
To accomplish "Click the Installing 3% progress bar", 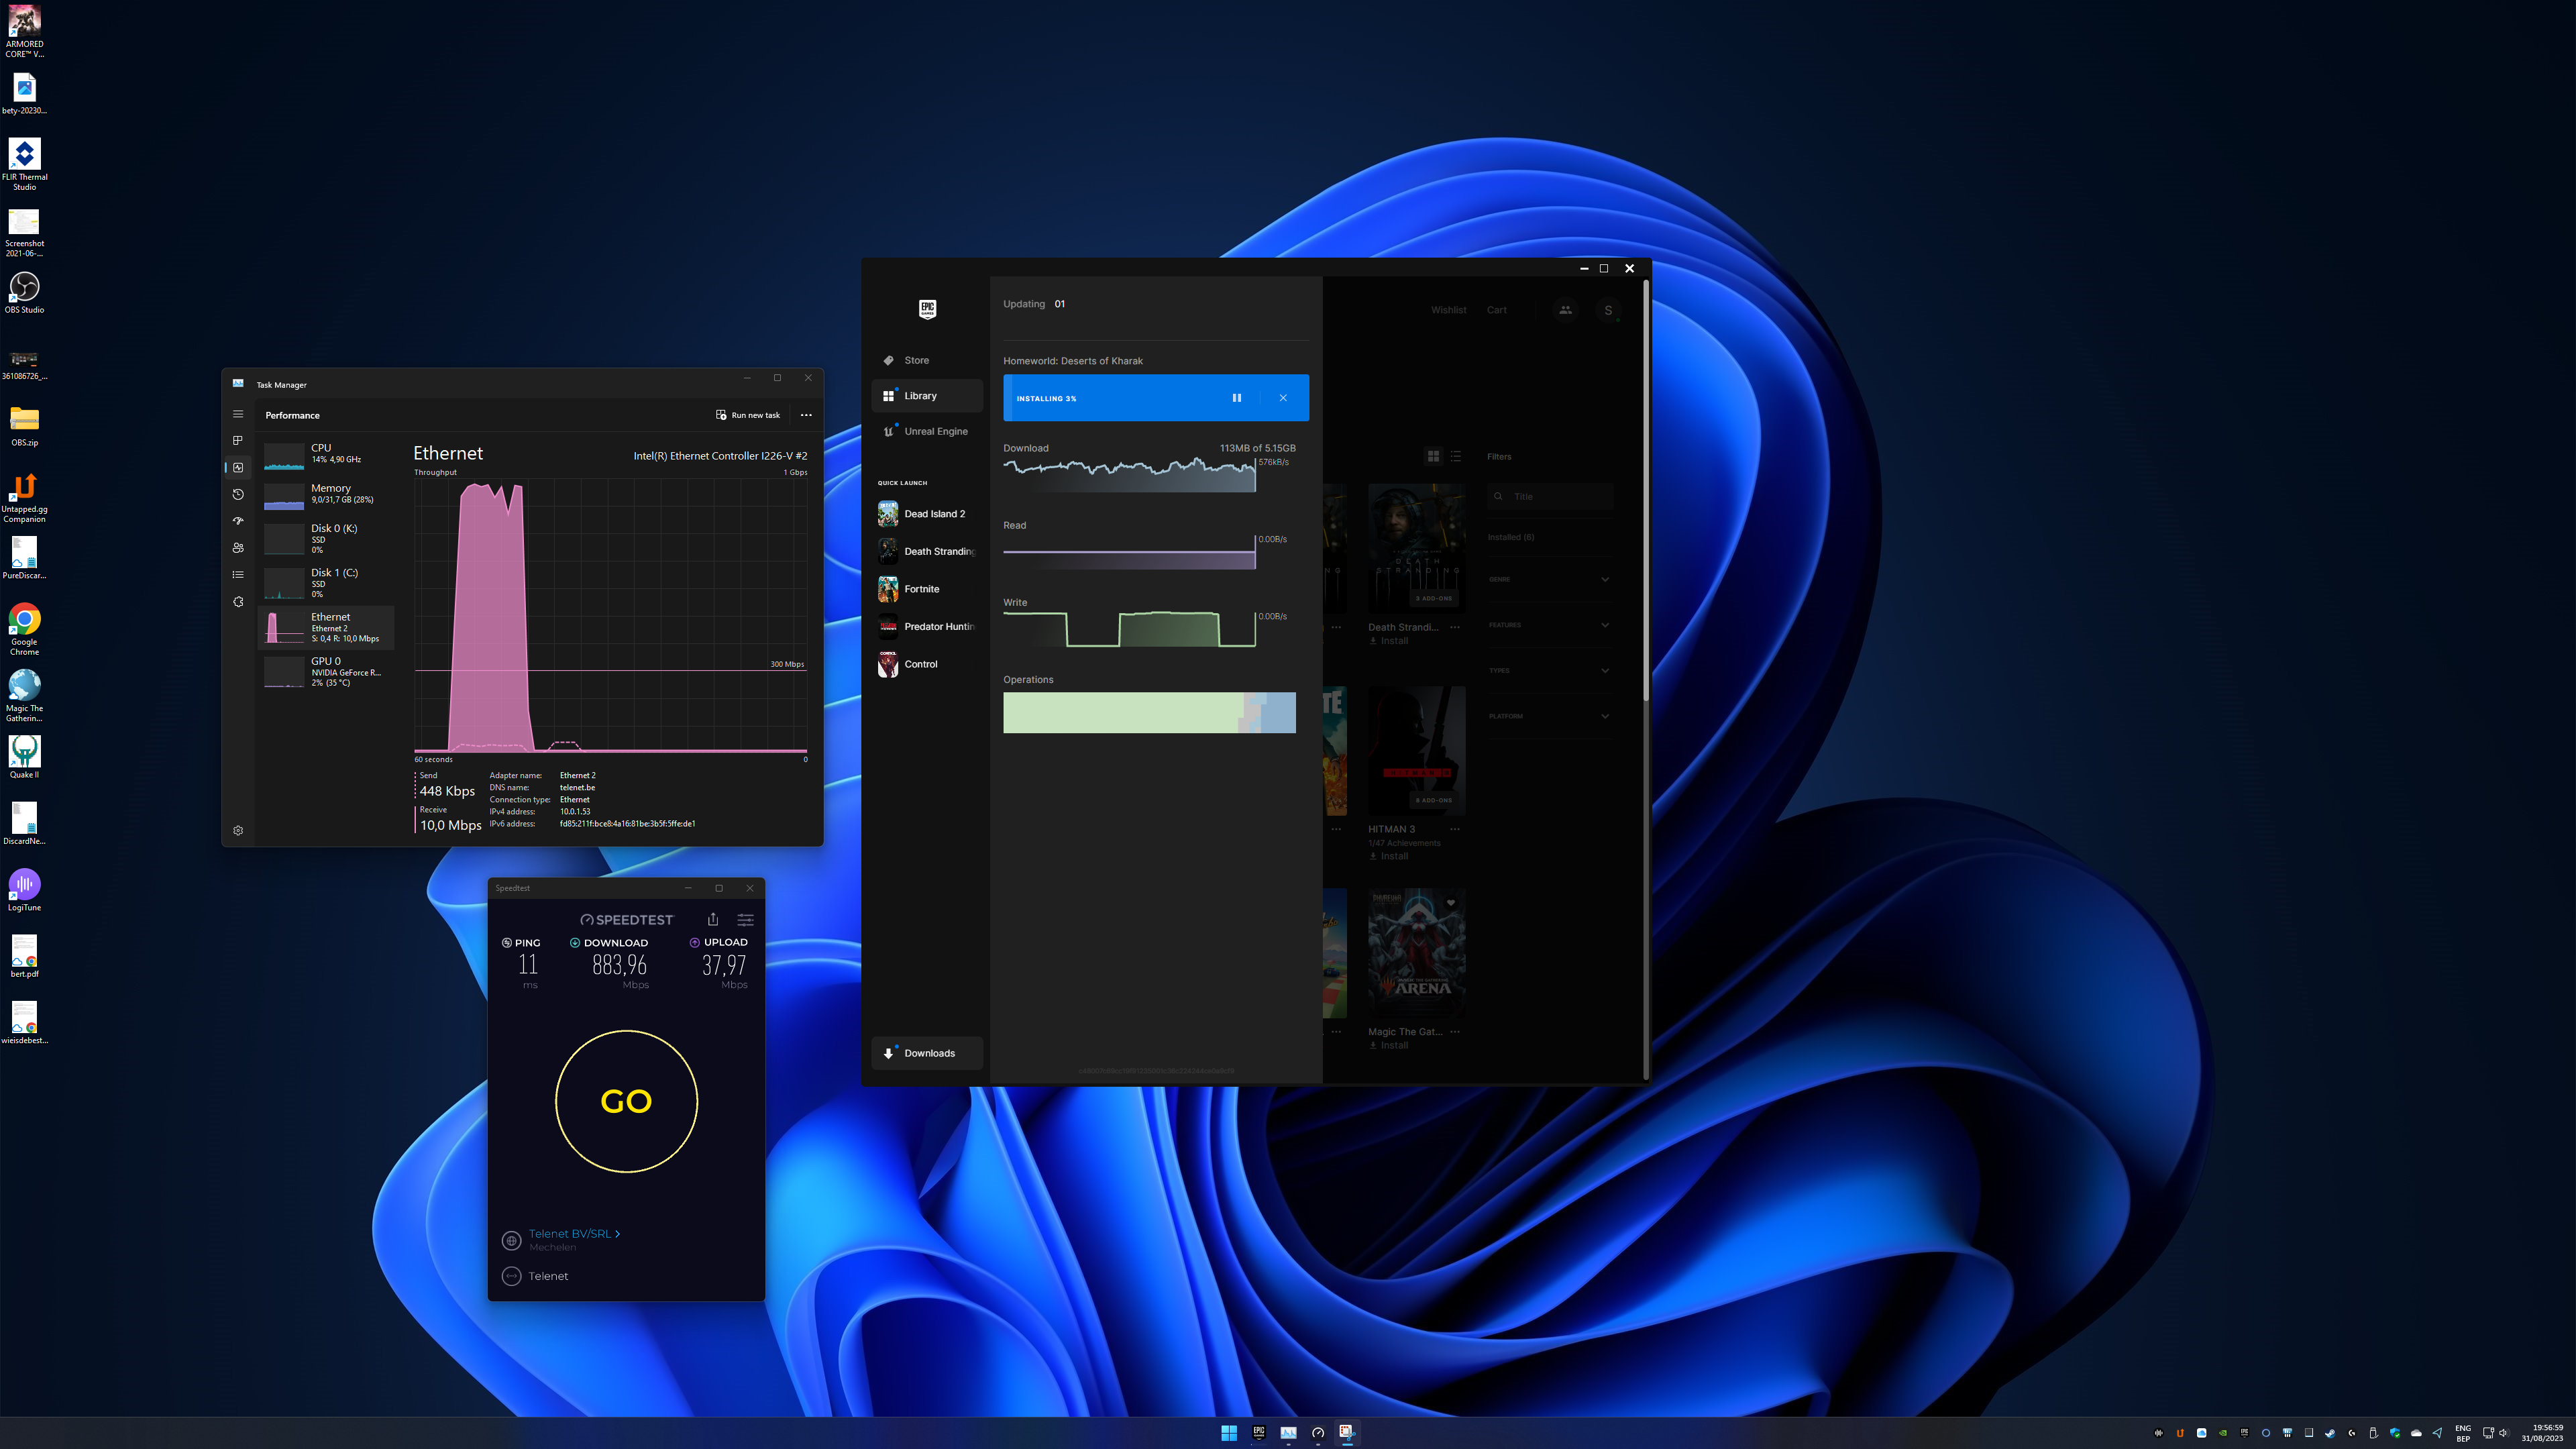I will [1110, 398].
